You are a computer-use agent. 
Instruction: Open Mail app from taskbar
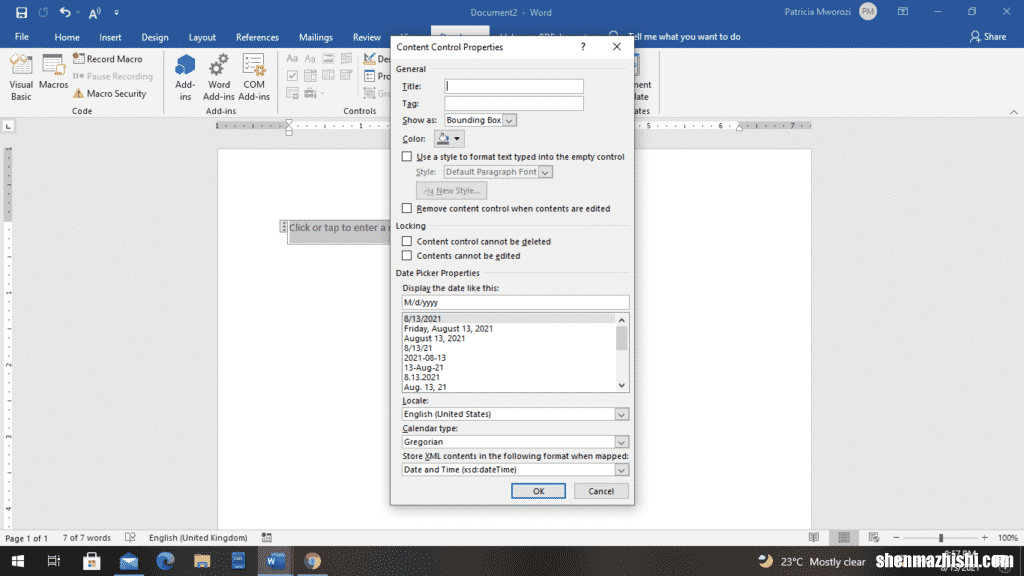pos(129,561)
